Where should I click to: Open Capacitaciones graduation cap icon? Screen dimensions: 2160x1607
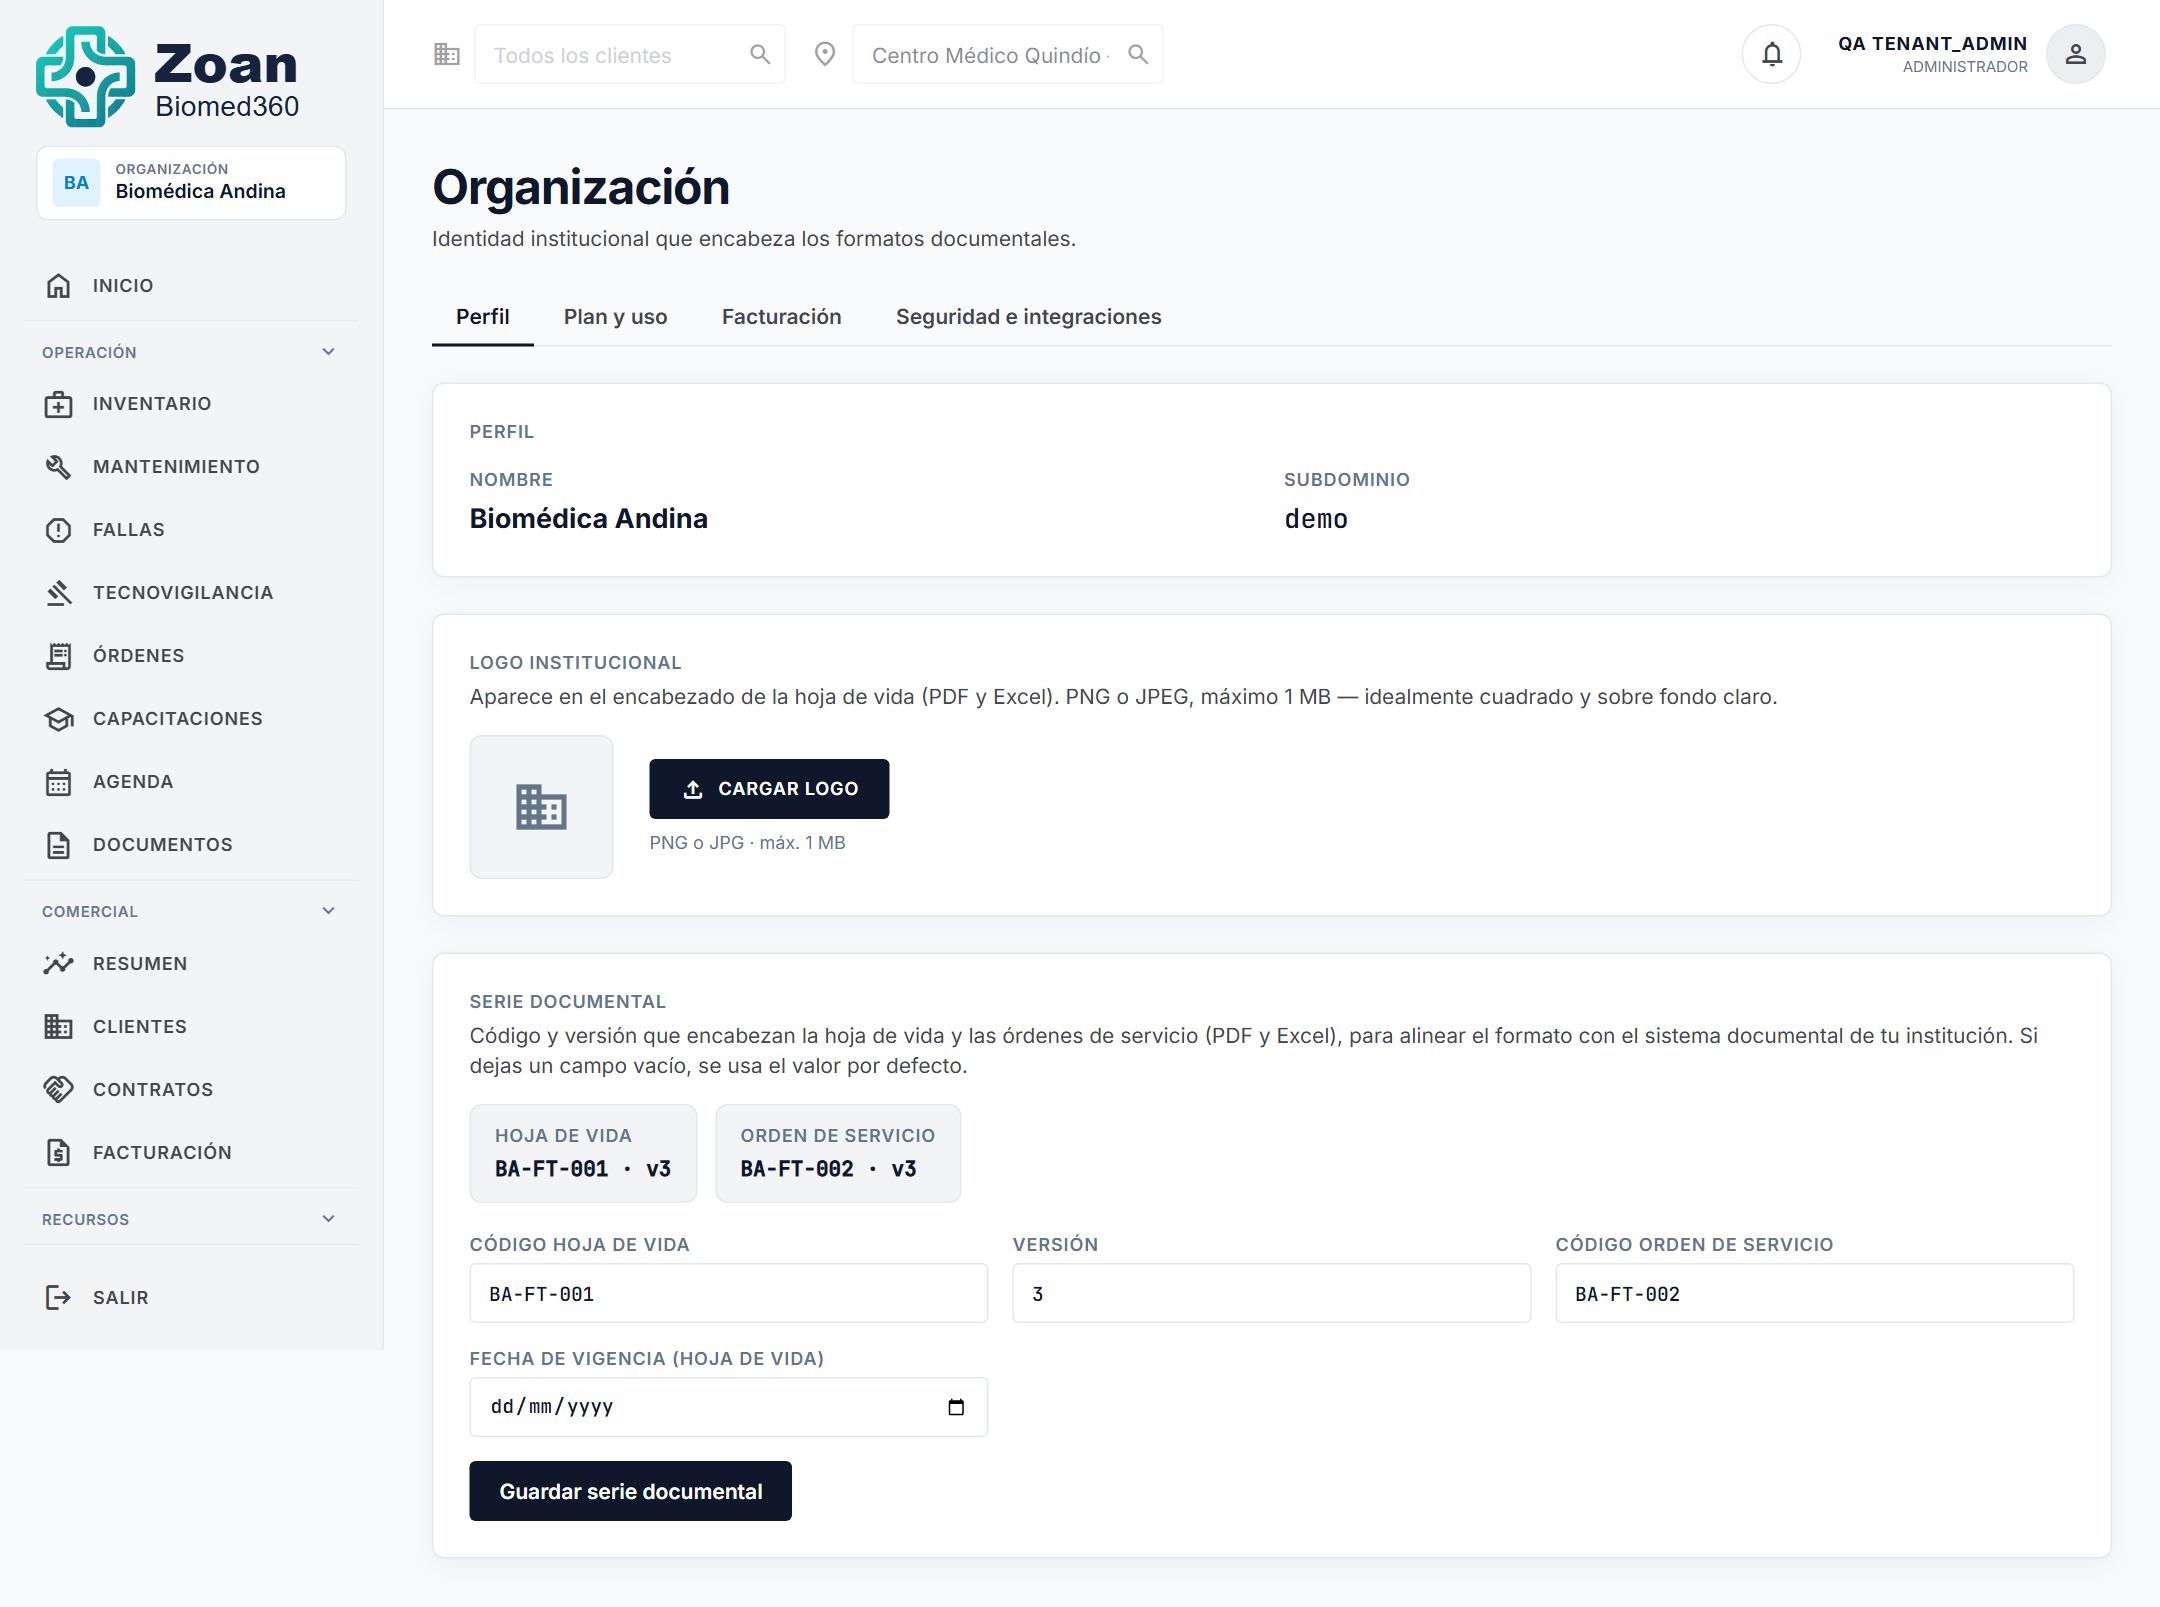59,719
